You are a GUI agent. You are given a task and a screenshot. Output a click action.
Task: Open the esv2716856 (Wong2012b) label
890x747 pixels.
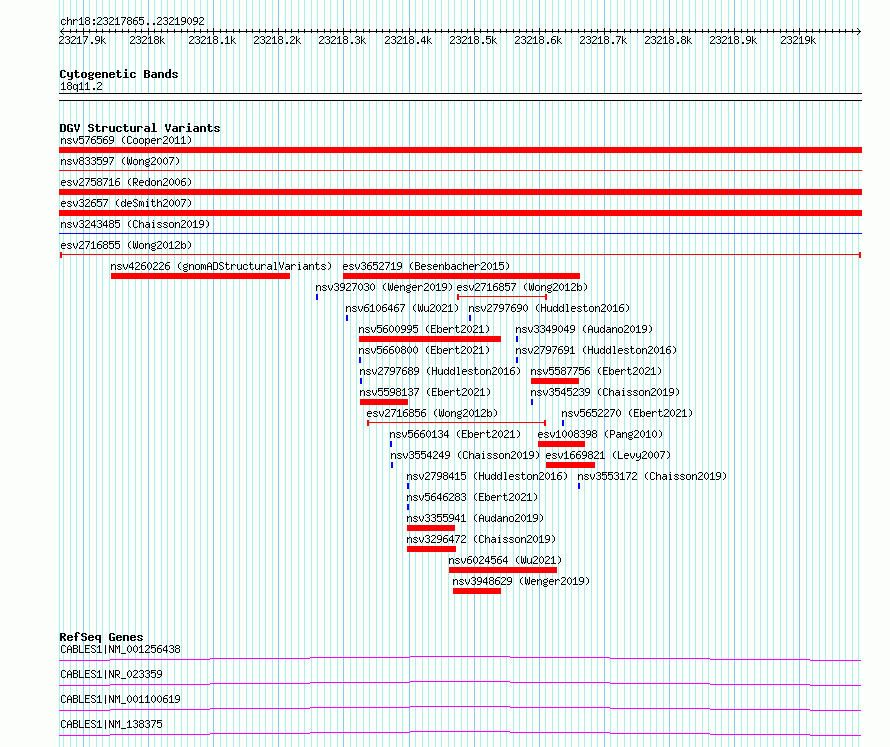(x=432, y=413)
